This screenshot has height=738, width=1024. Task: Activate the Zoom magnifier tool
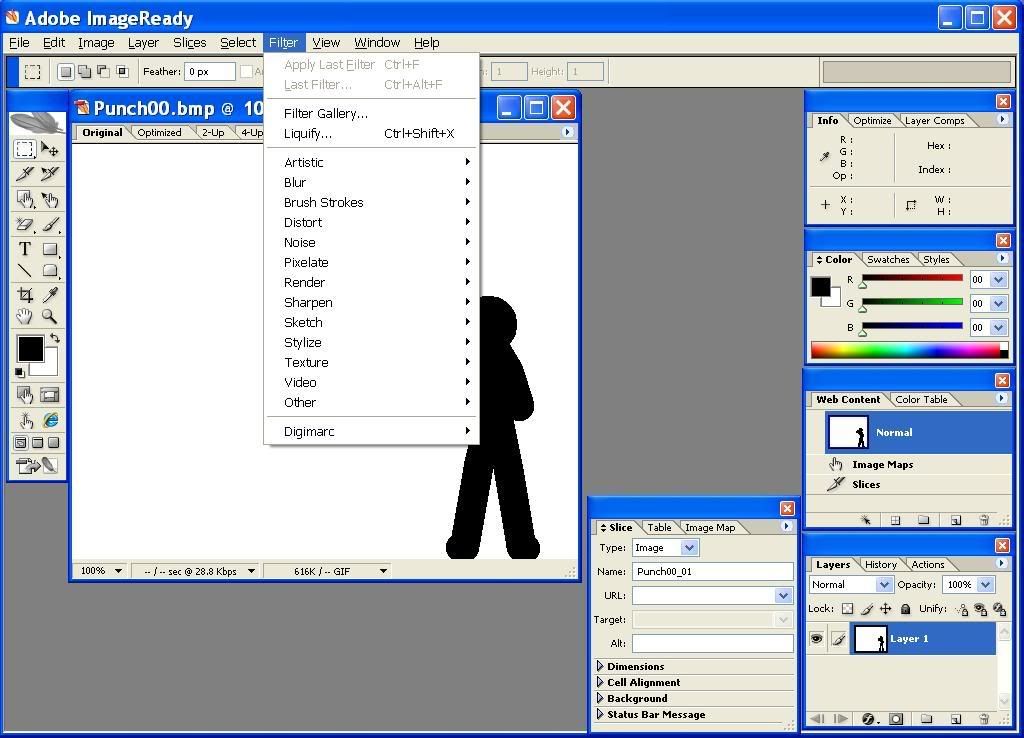tap(49, 317)
